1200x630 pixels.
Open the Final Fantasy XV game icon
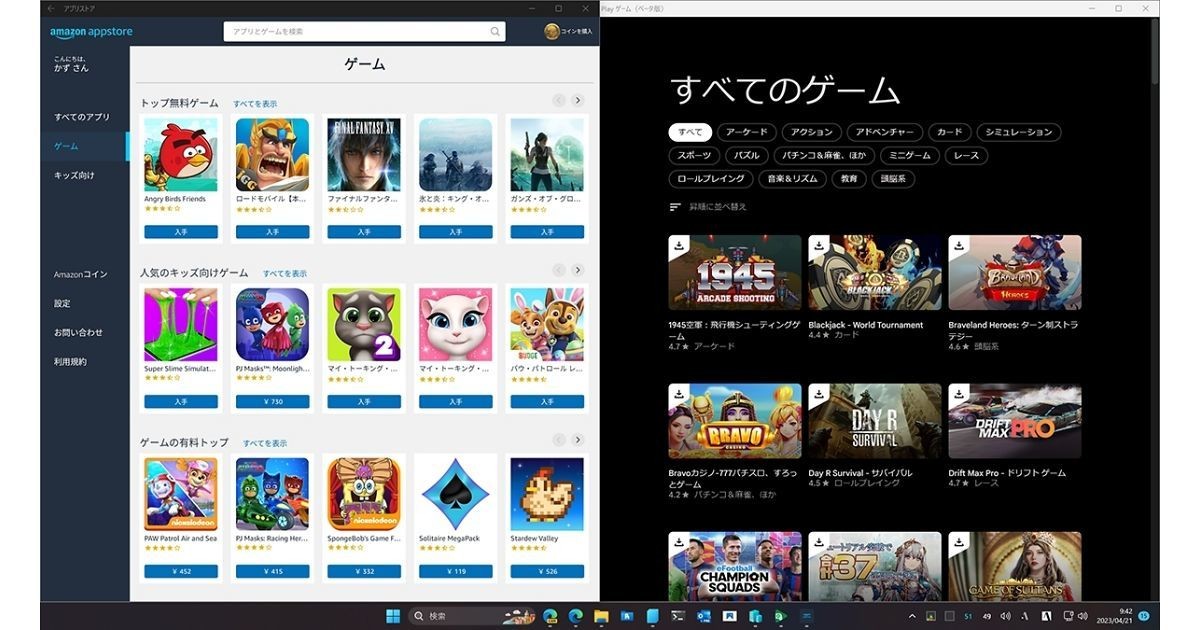click(364, 155)
